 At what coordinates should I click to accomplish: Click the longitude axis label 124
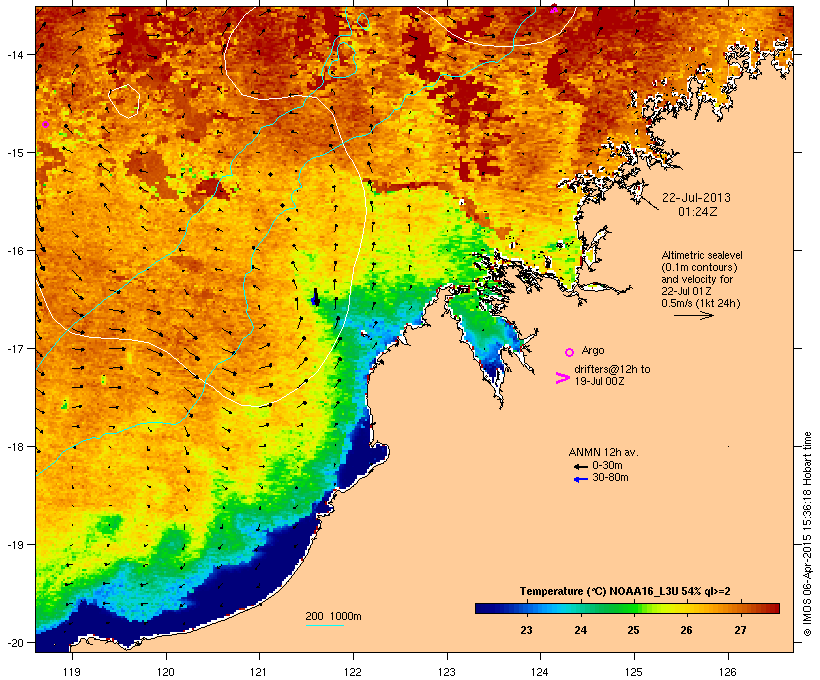pyautogui.click(x=540, y=672)
